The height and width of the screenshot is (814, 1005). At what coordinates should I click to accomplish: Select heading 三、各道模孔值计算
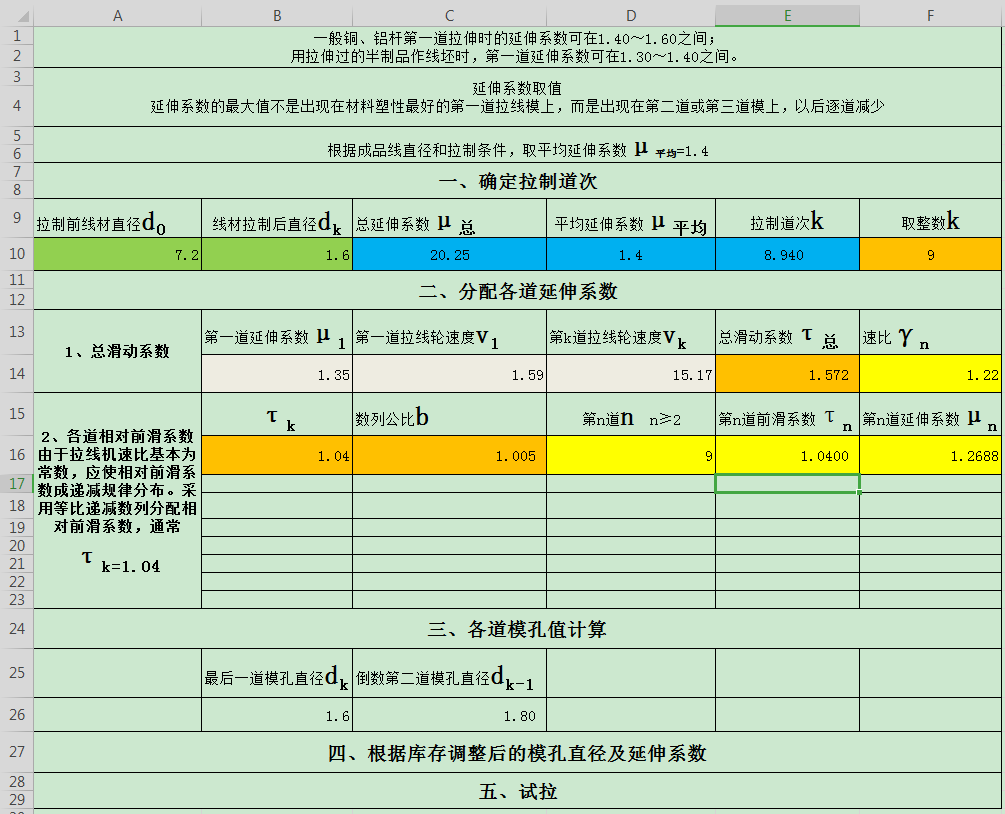(517, 629)
